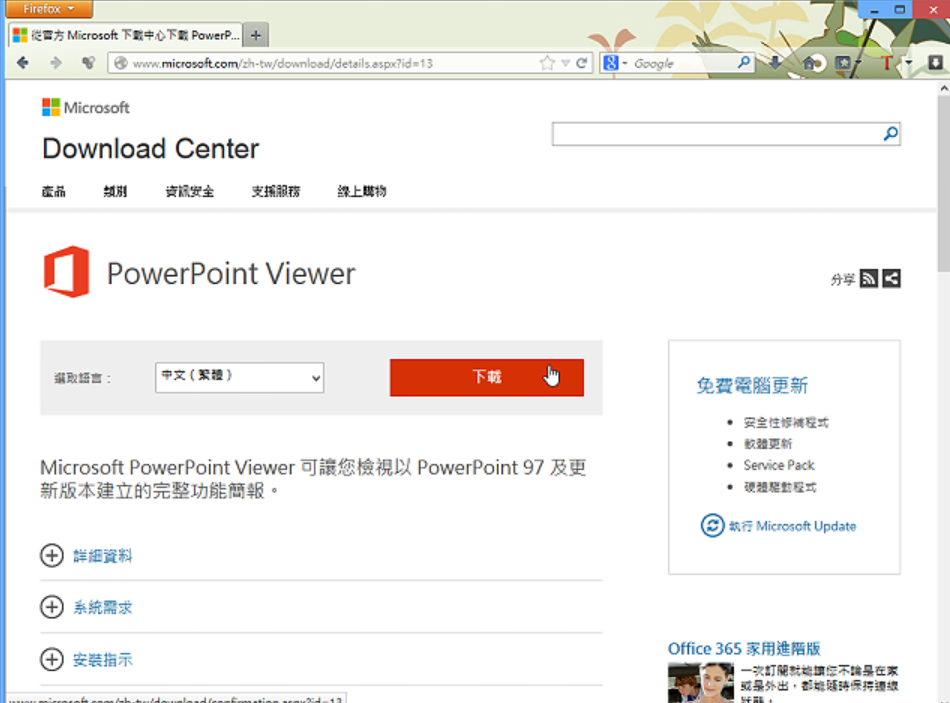Image resolution: width=950 pixels, height=703 pixels.
Task: Open the 詳細資料 link
Action: 102,556
